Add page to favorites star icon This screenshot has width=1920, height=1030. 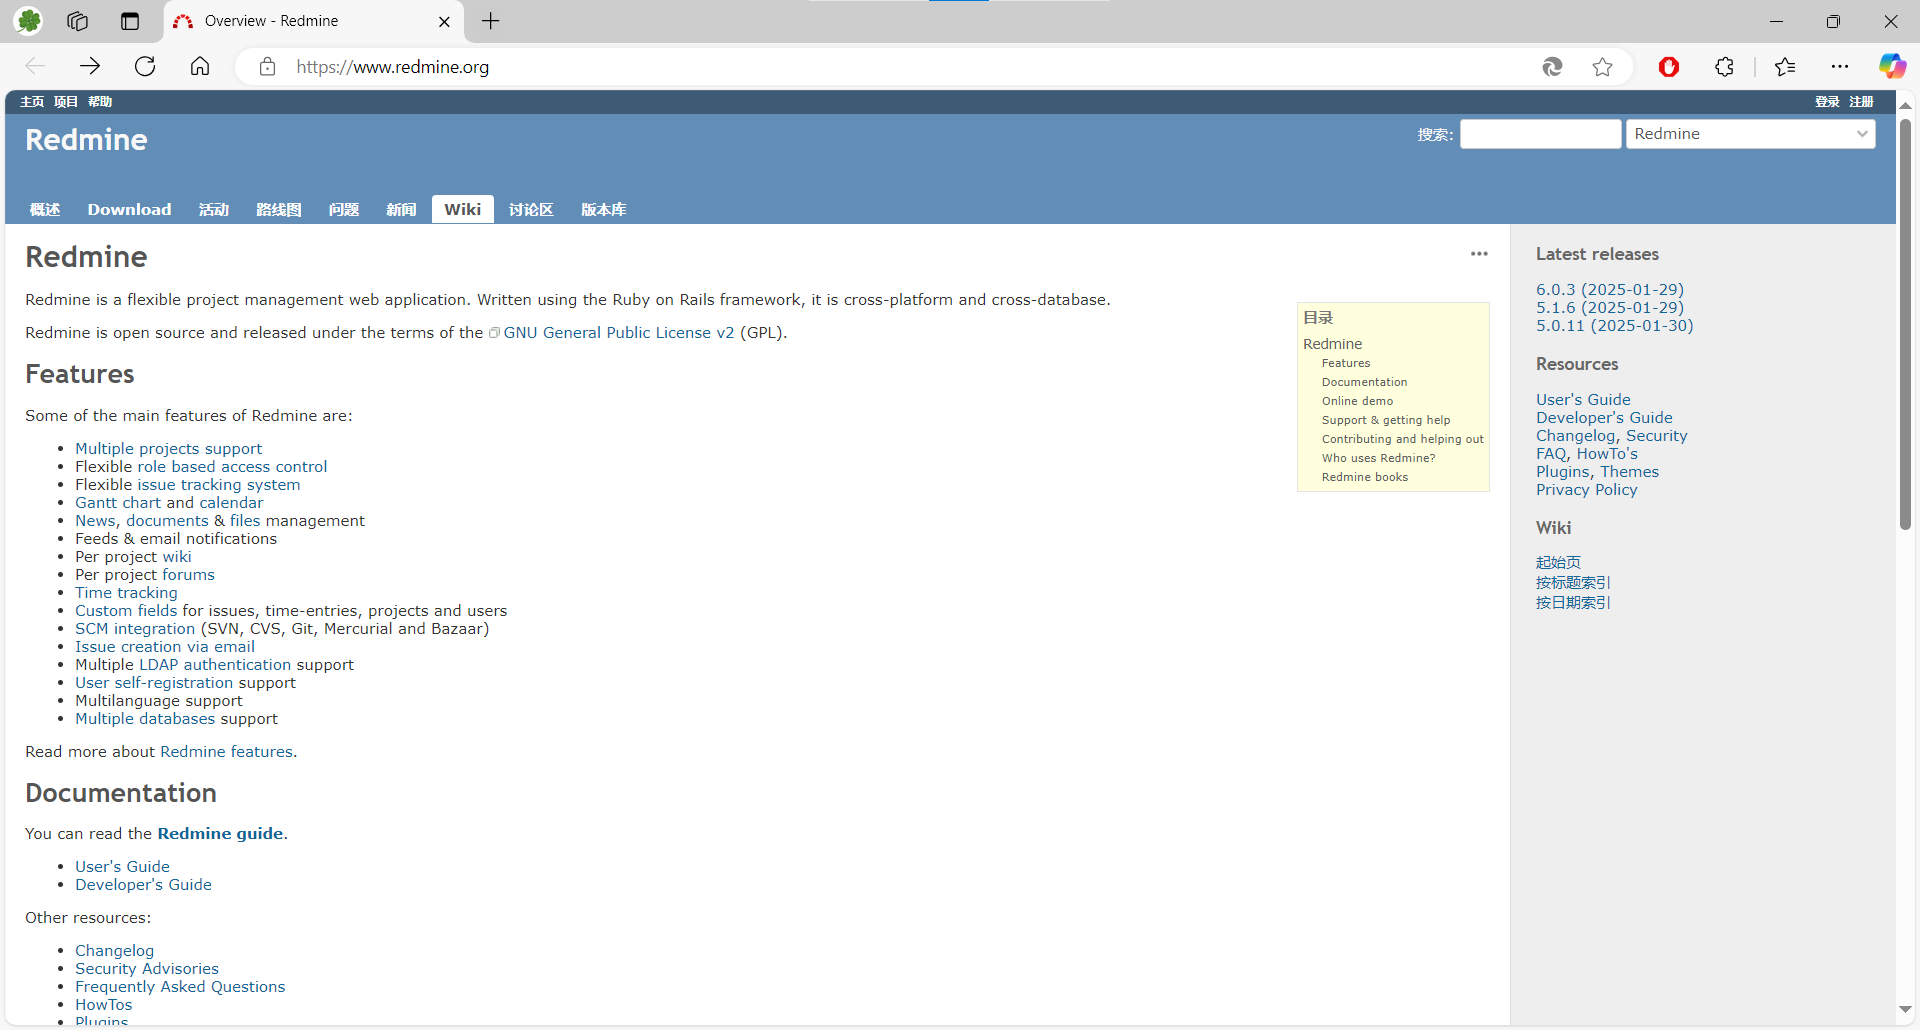pyautogui.click(x=1602, y=67)
